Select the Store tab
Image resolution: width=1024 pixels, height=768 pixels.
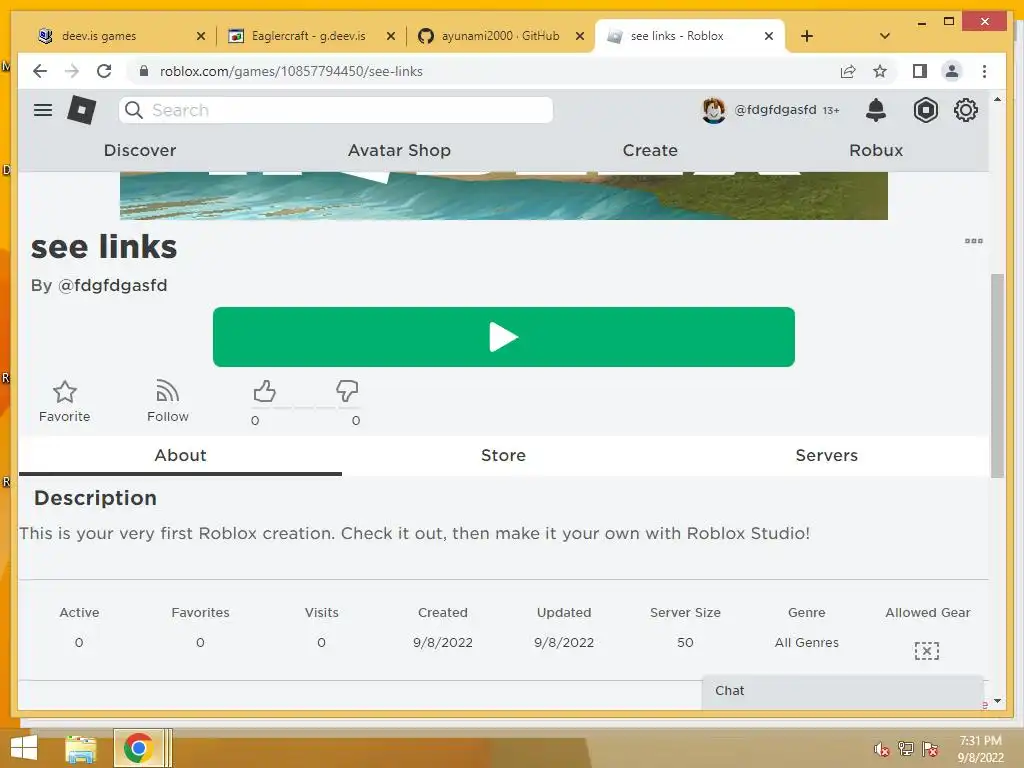[504, 455]
